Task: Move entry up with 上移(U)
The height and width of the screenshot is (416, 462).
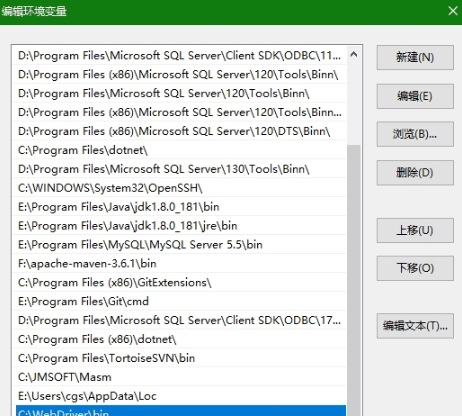Action: point(415,230)
